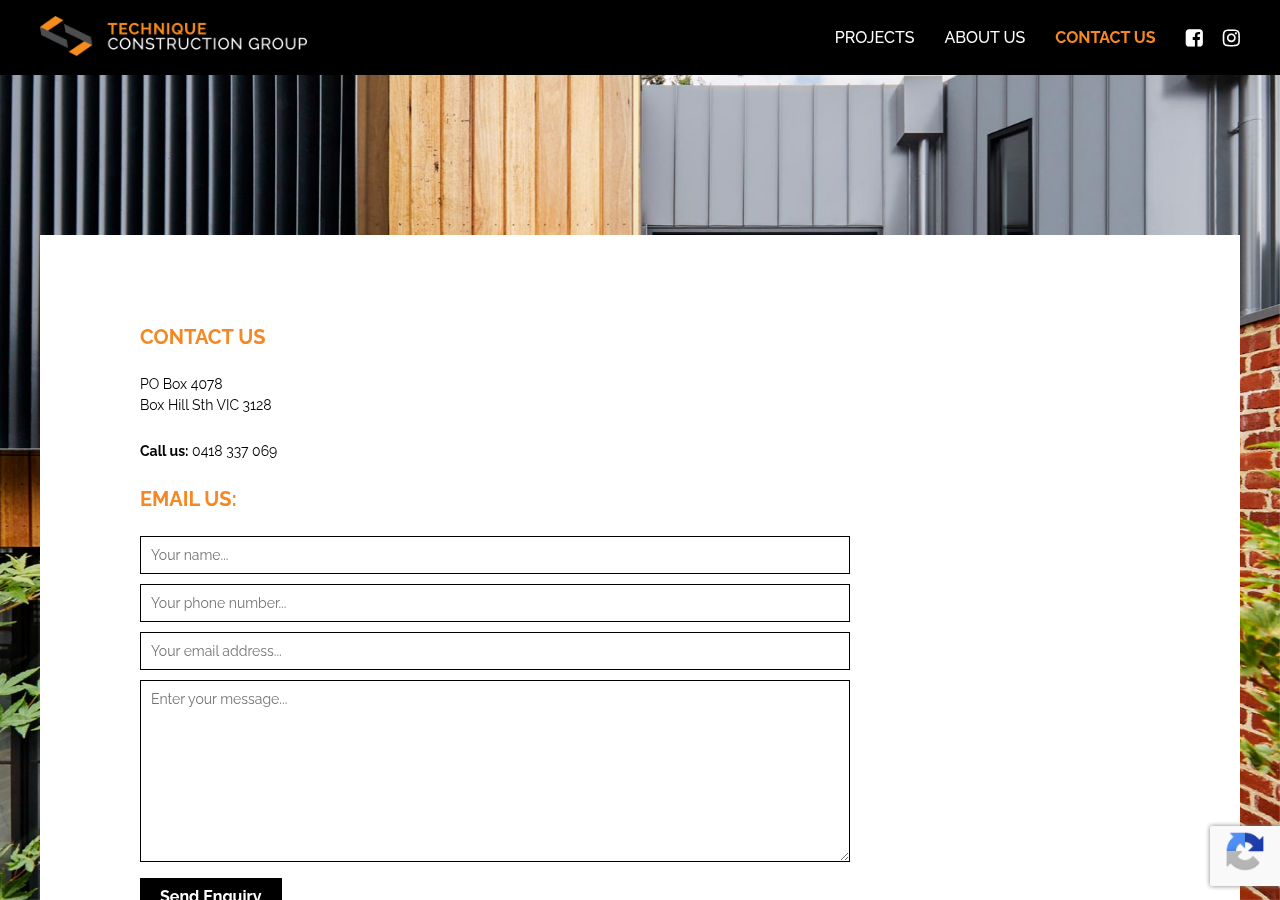Click the EMAIL US heading
1280x900 pixels.
[x=188, y=497]
